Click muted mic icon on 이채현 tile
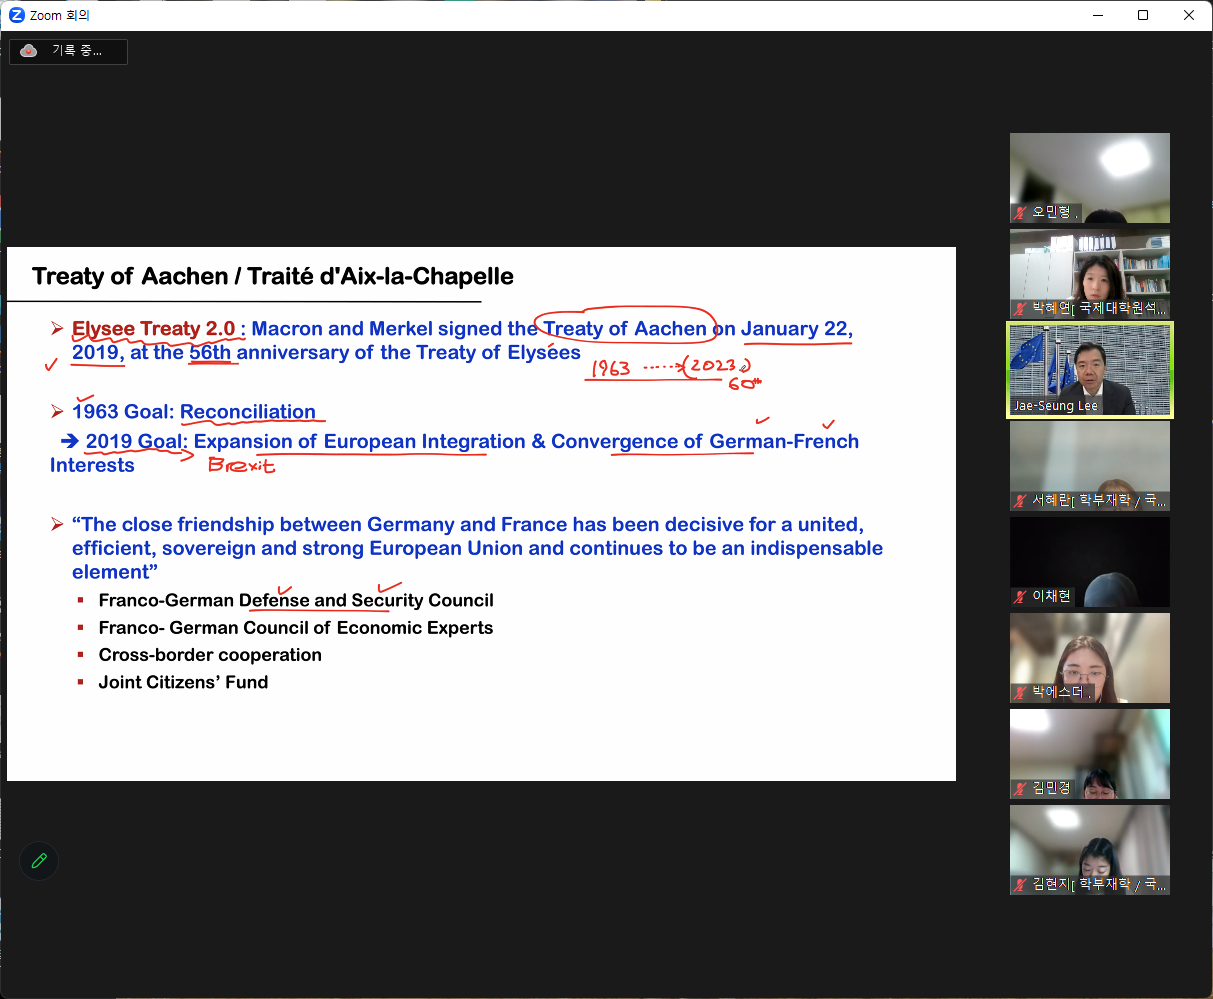Screen dimensions: 1213x999 (x=1021, y=597)
